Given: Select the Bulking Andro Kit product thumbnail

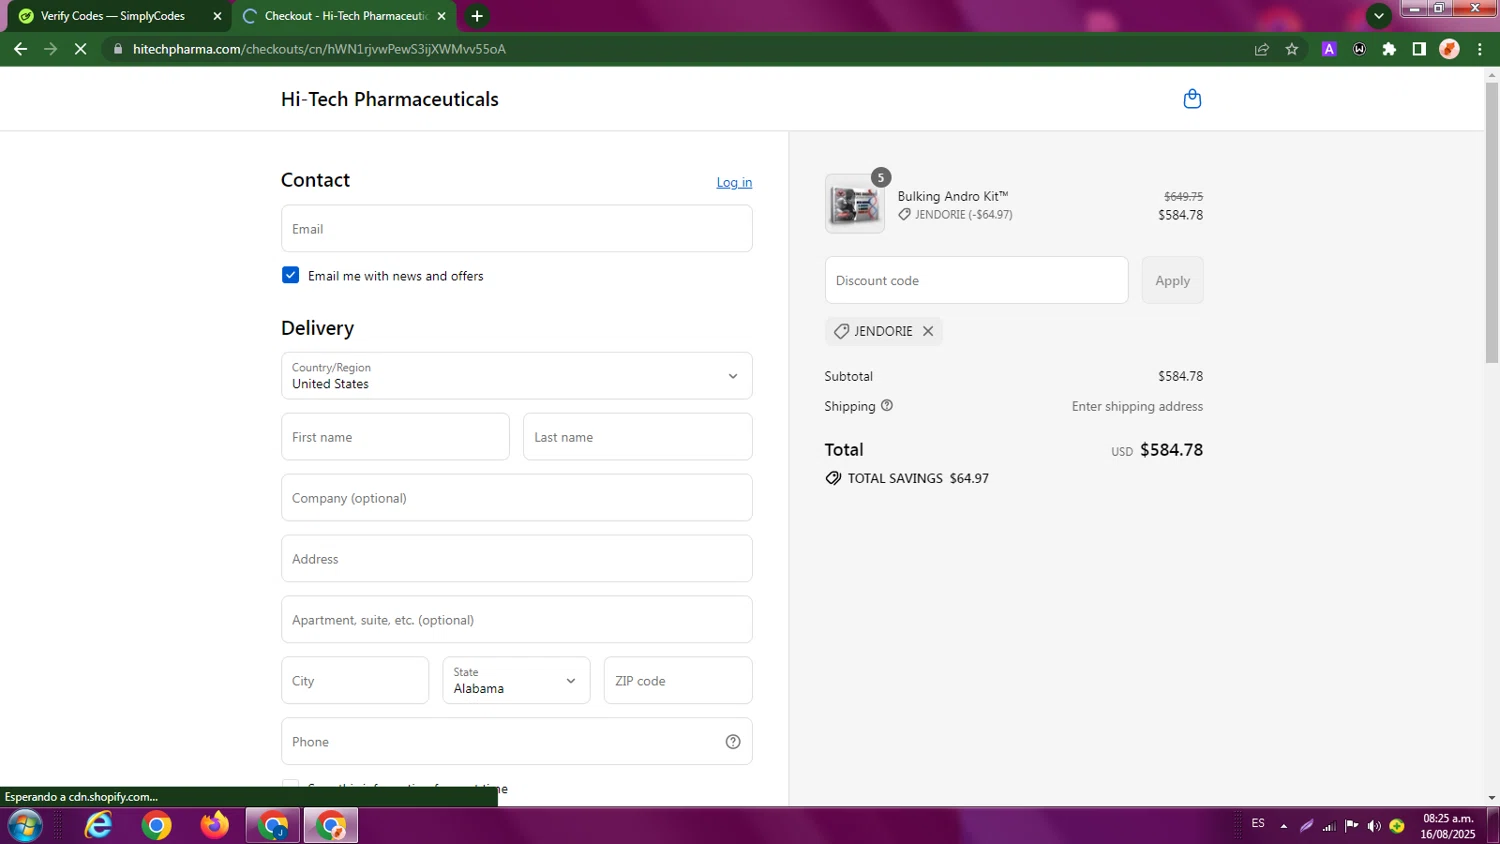Looking at the screenshot, I should click(855, 204).
